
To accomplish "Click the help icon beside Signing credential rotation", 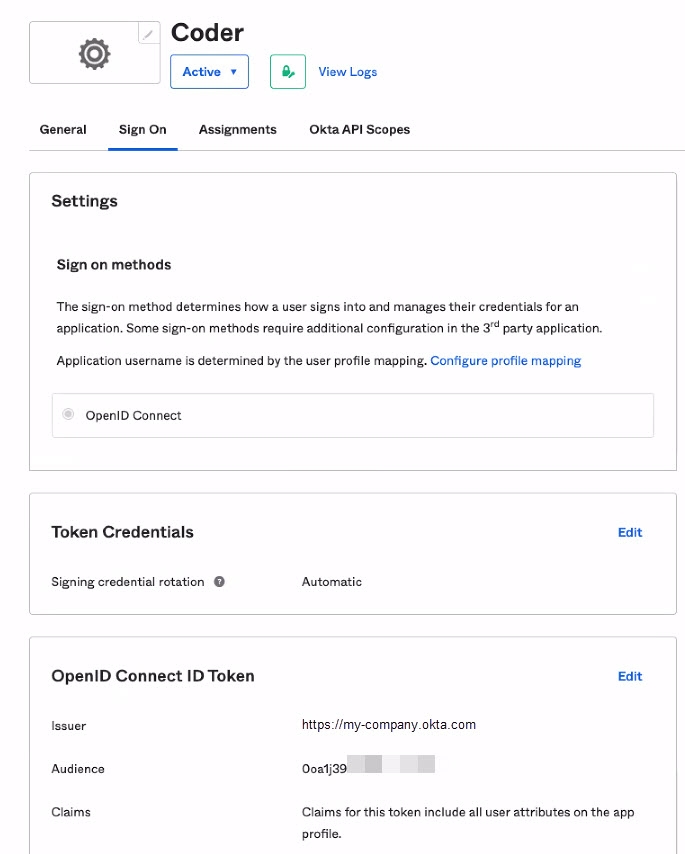I will (x=219, y=582).
